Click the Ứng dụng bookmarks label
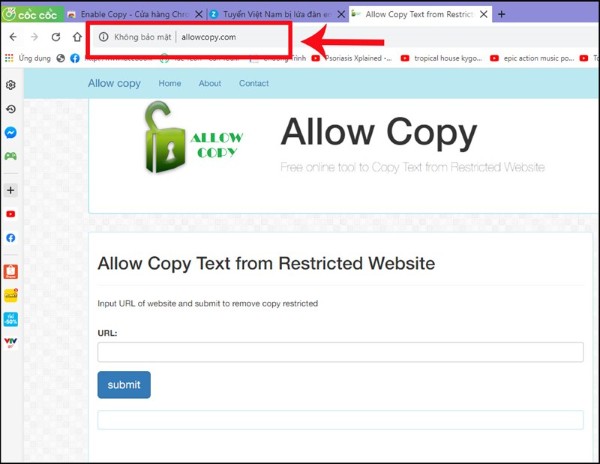 (34, 58)
